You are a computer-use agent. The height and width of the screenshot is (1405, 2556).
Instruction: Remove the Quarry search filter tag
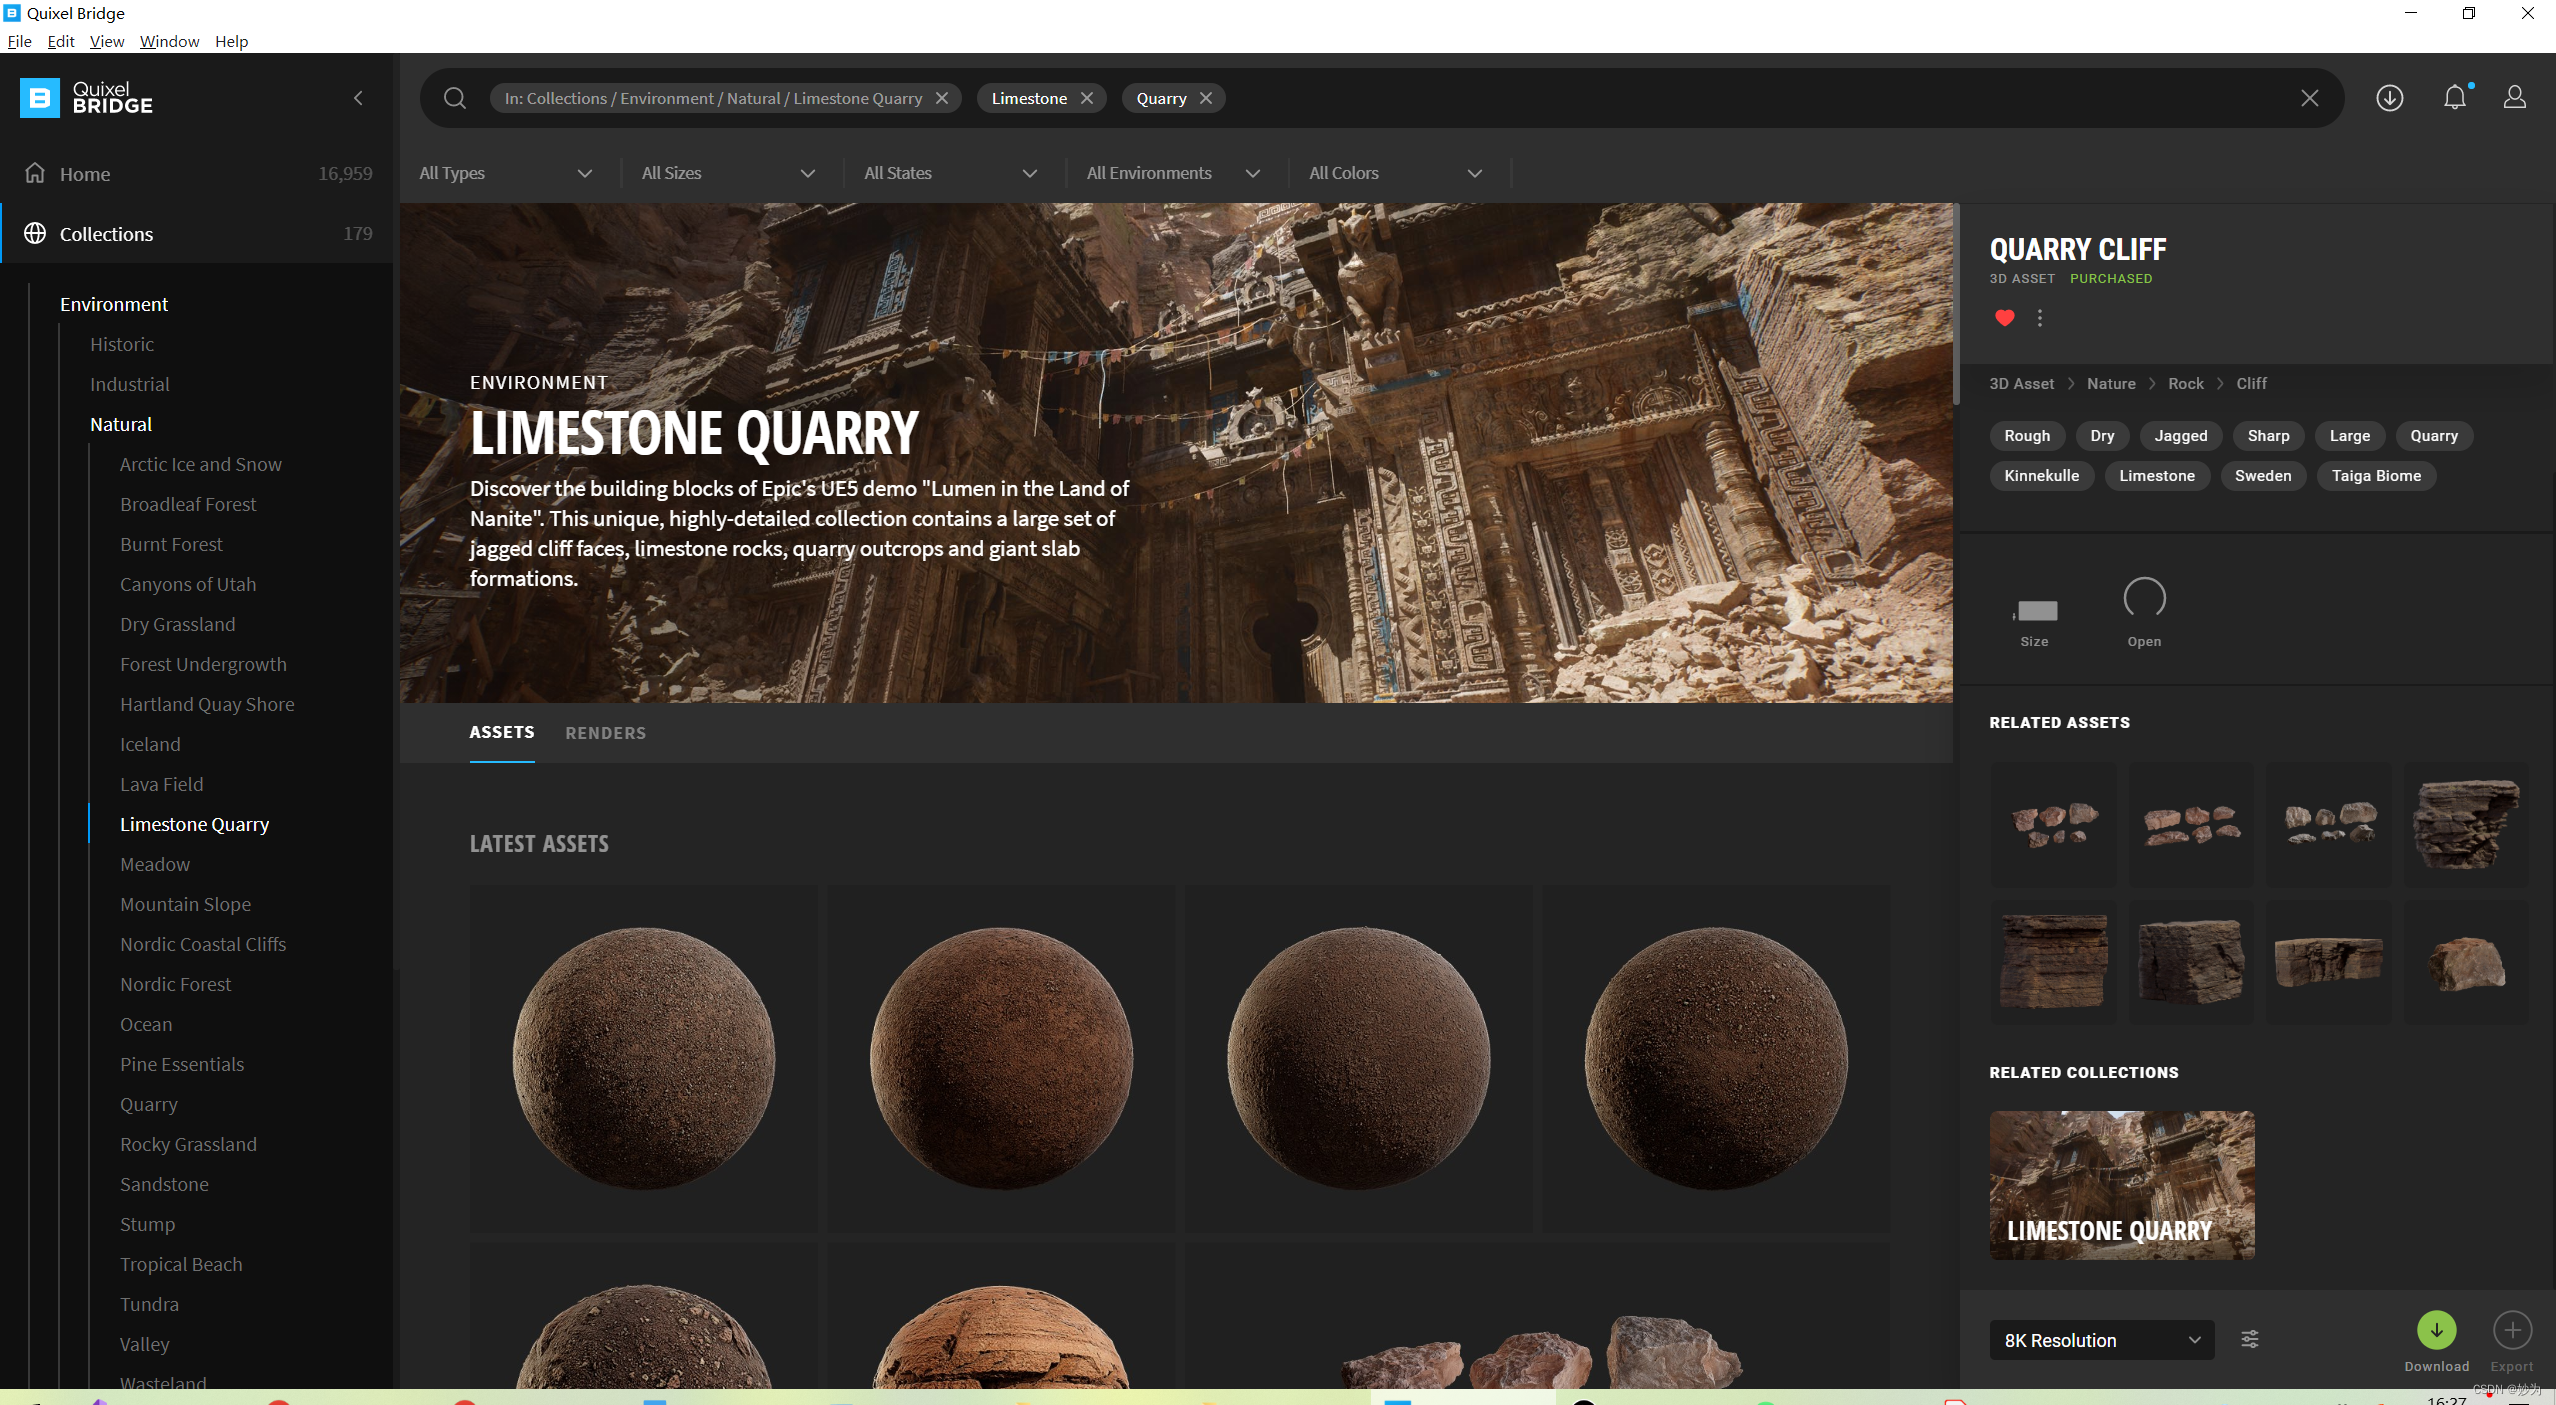1206,98
